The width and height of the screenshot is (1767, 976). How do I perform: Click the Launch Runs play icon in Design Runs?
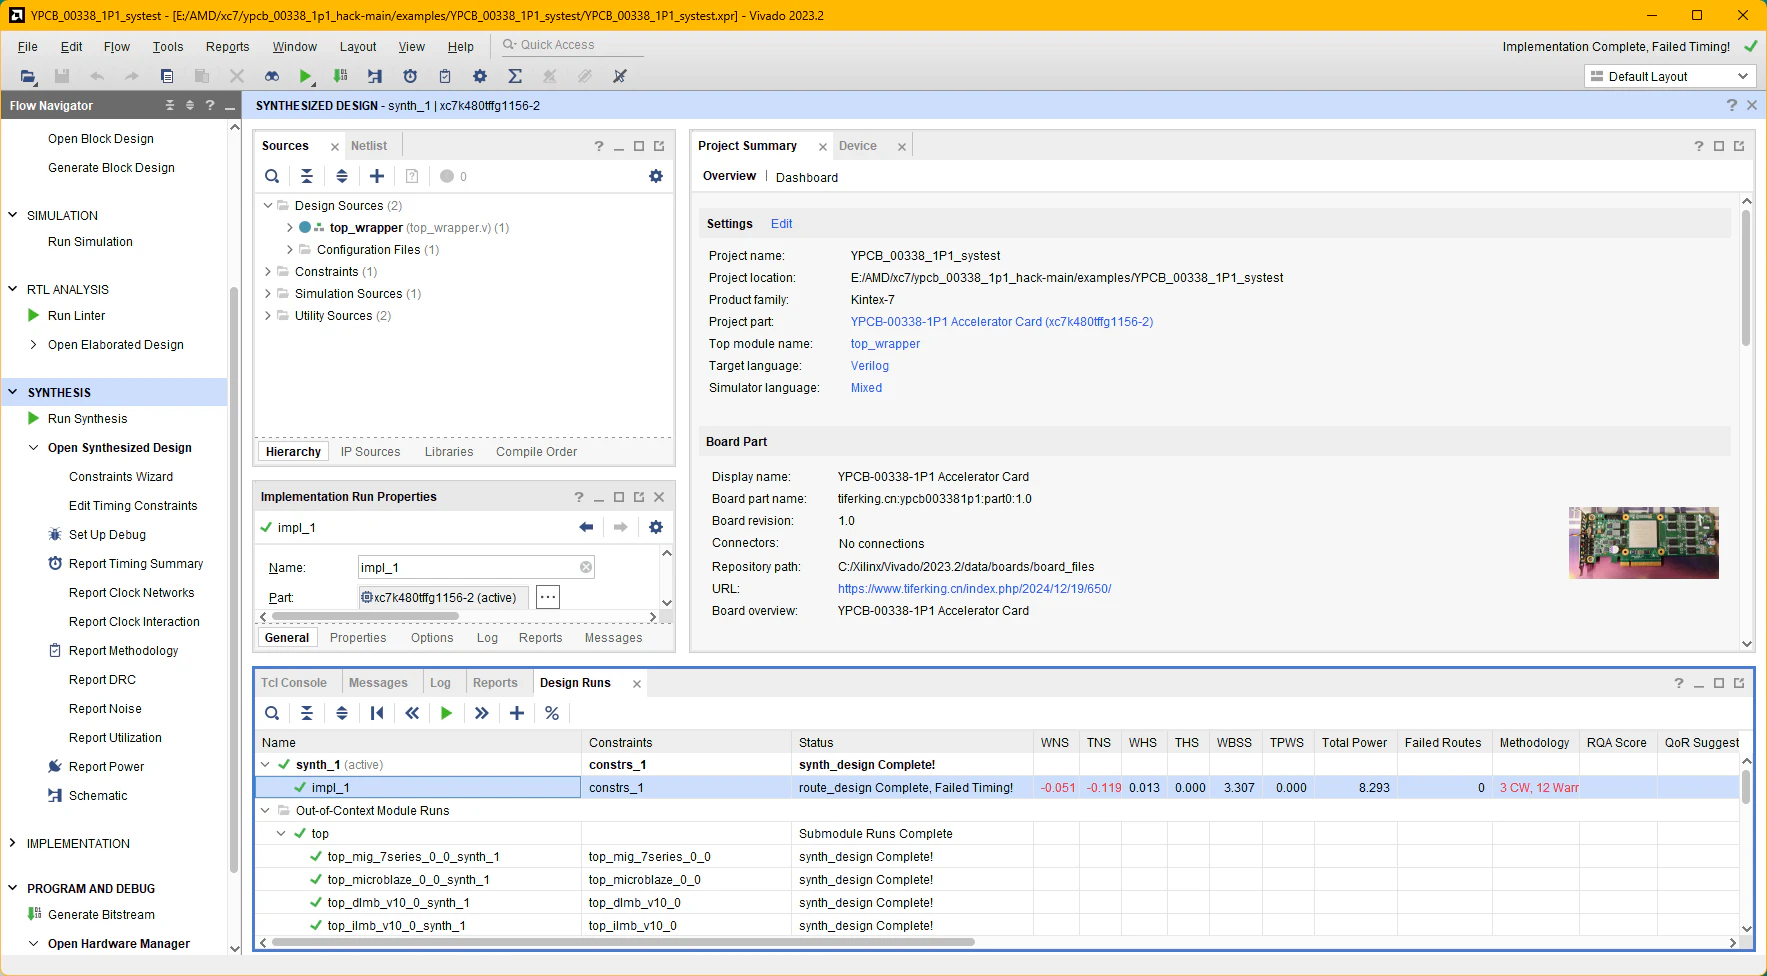pos(446,713)
